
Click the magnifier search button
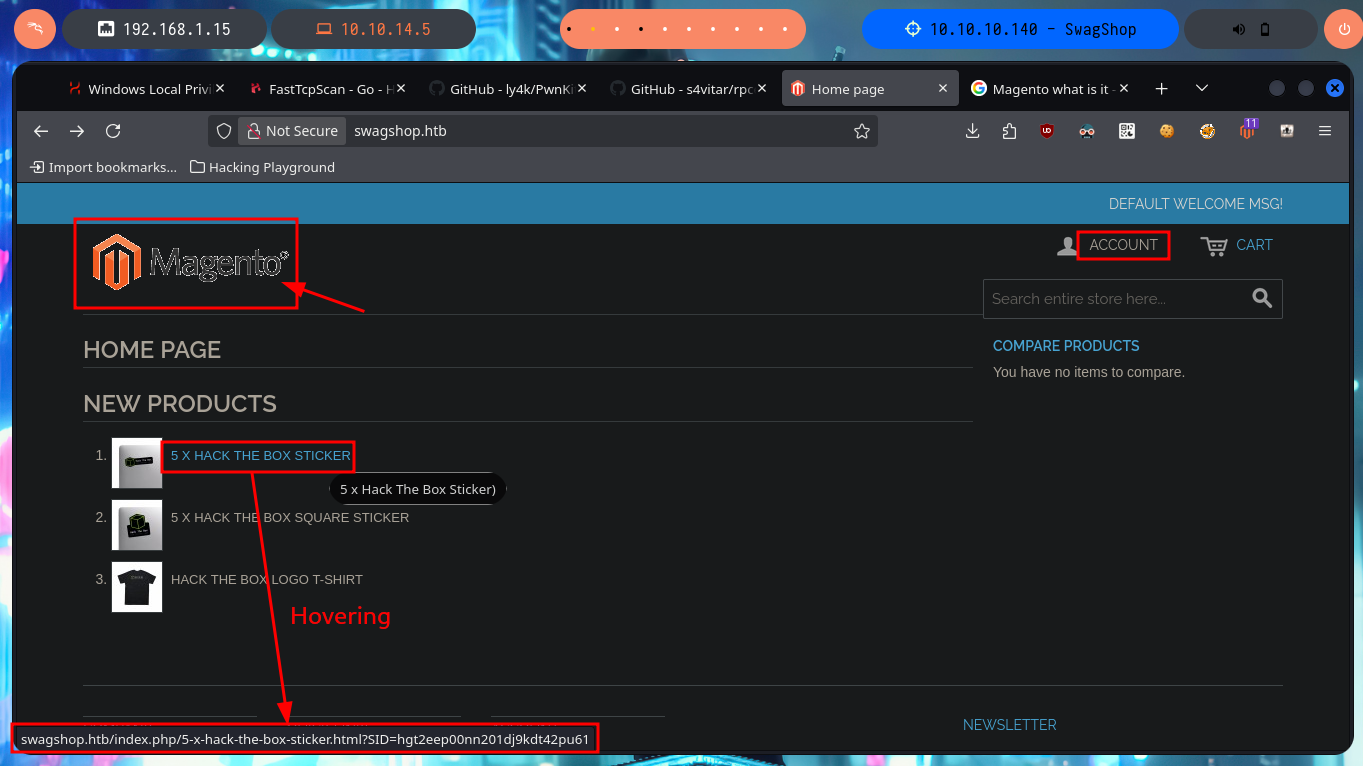coord(1262,298)
